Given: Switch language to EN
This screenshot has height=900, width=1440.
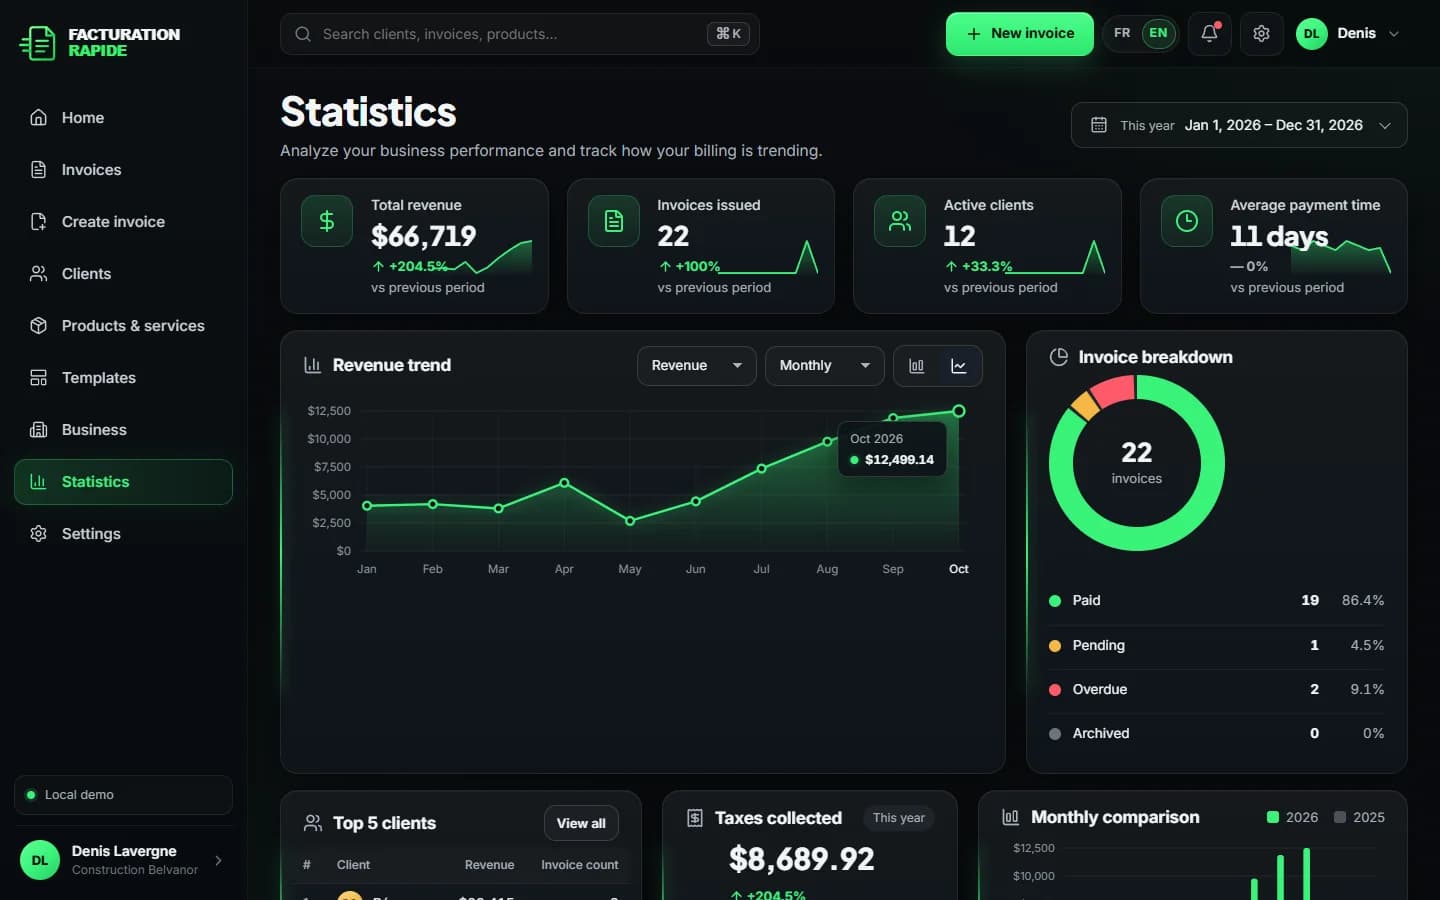Looking at the screenshot, I should point(1158,33).
